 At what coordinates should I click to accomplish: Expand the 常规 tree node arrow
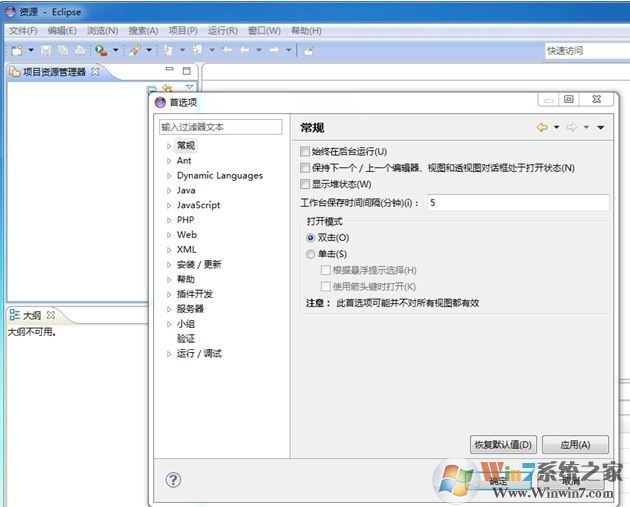click(169, 146)
